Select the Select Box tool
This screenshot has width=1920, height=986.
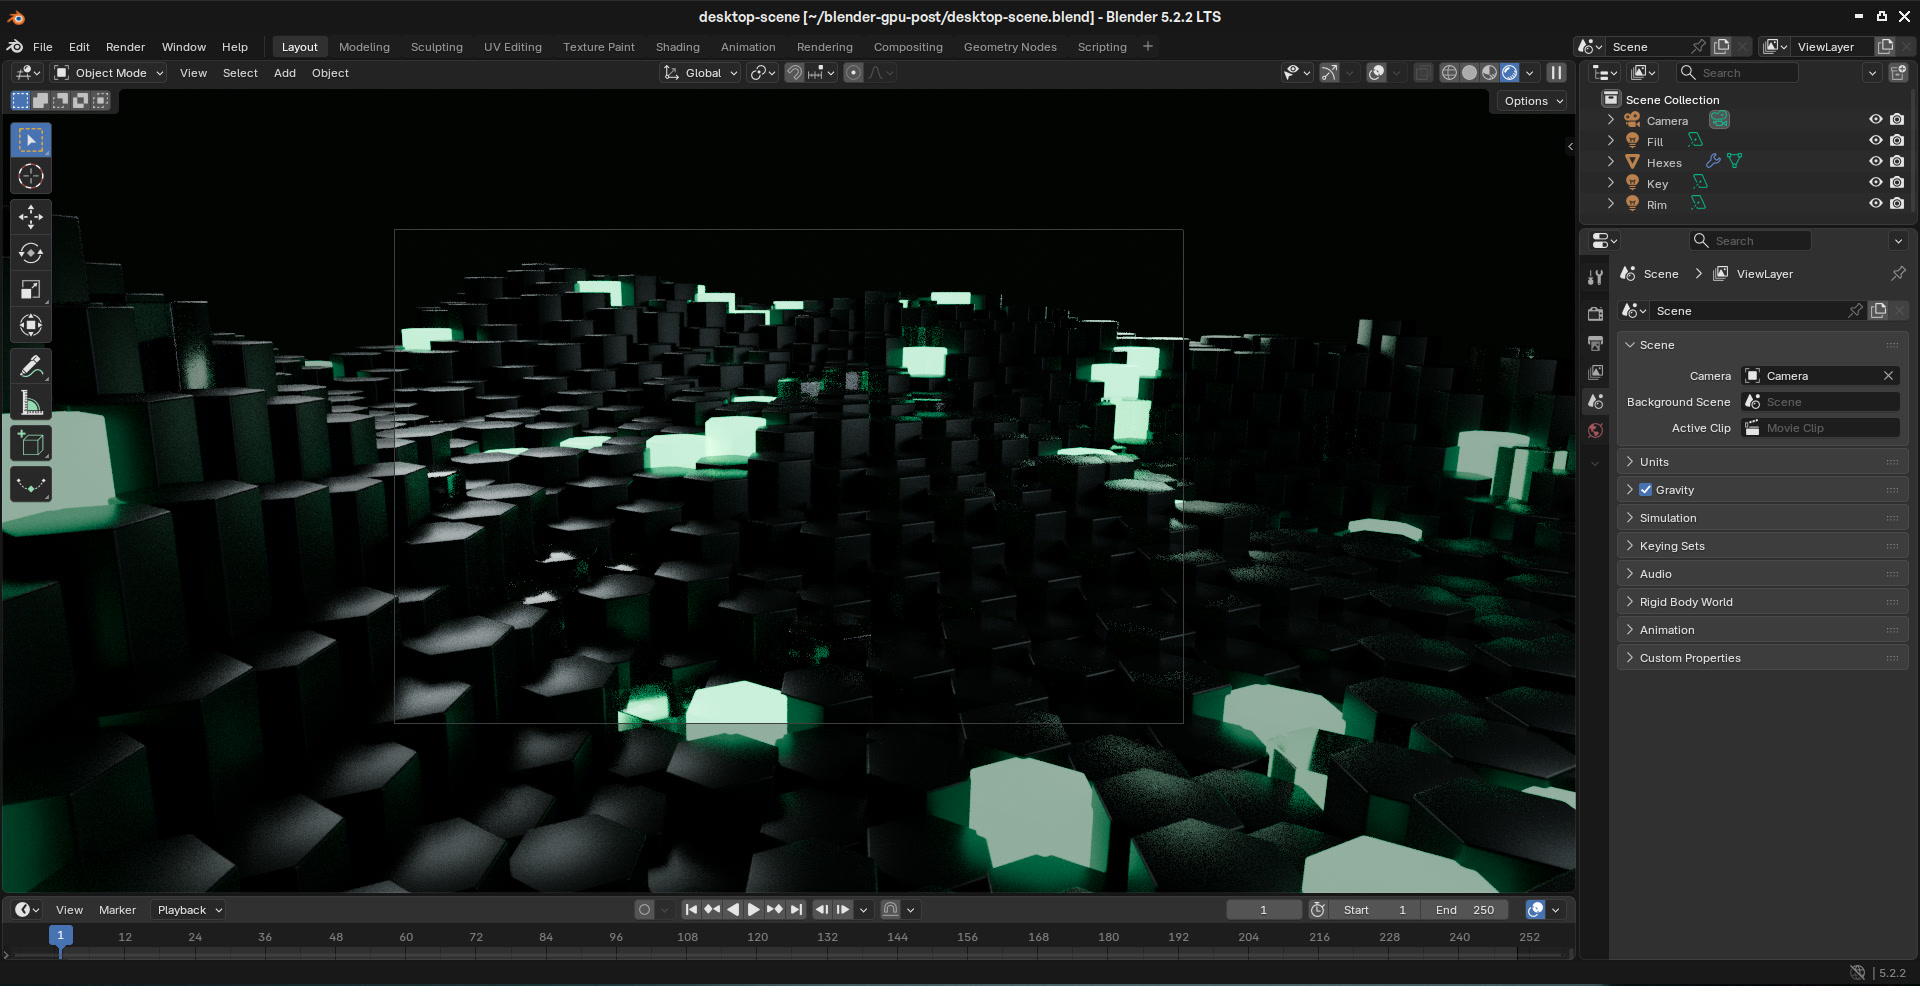(x=31, y=140)
